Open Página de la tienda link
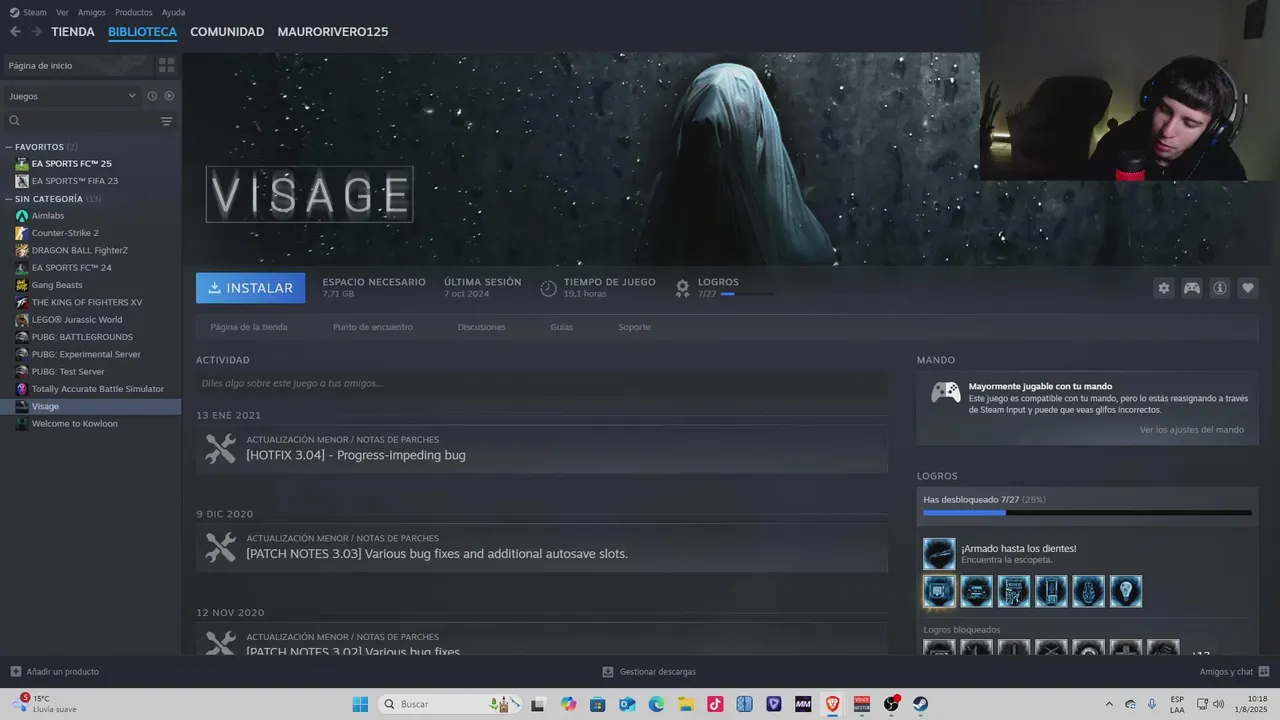This screenshot has height=720, width=1280. click(249, 327)
